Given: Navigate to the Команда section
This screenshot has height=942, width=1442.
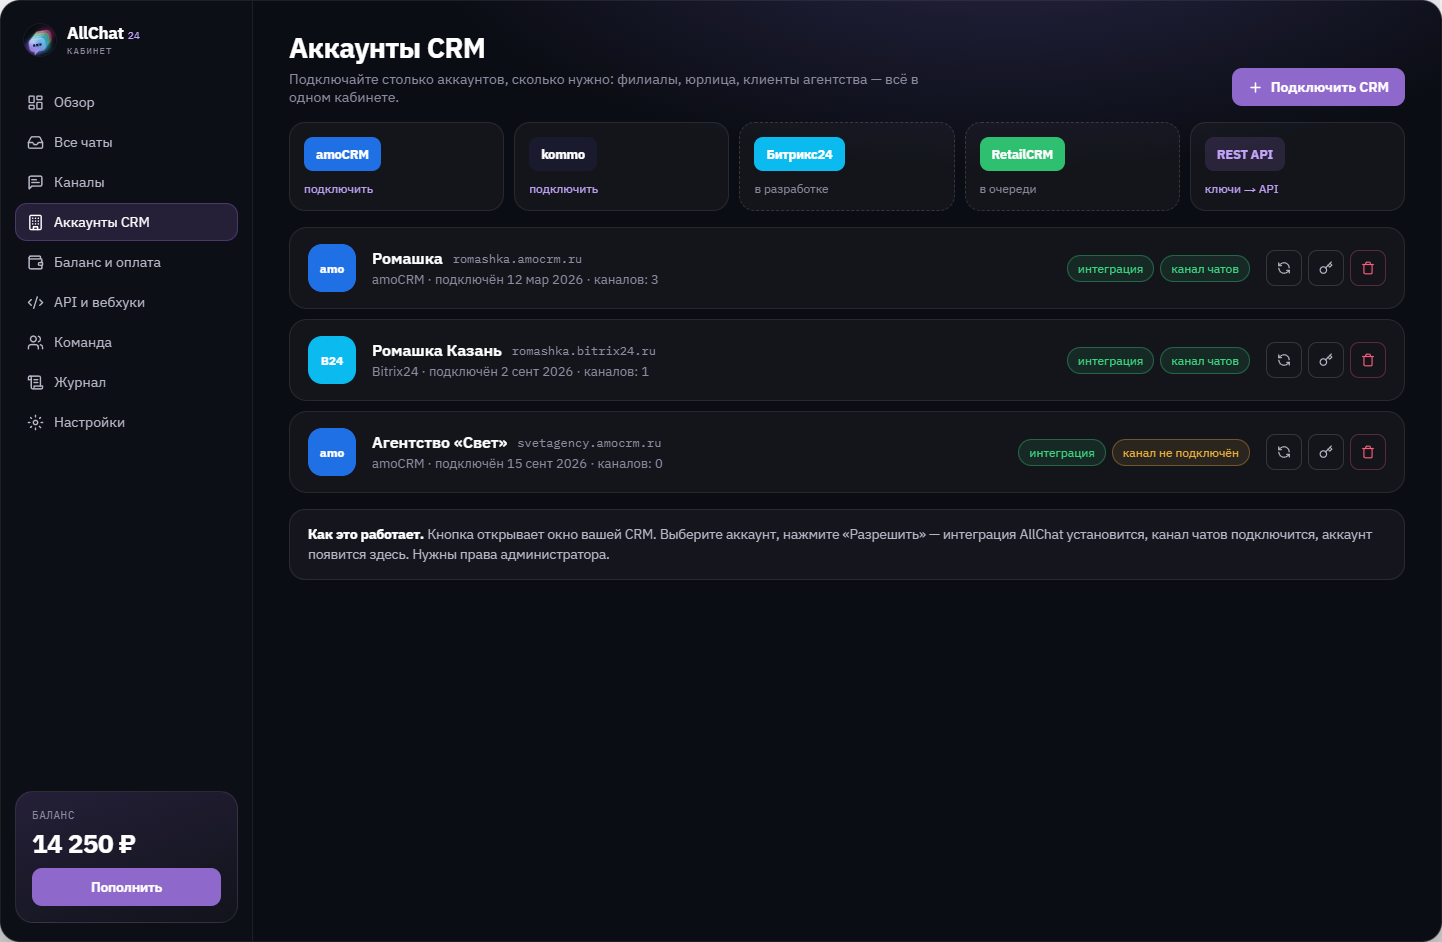Looking at the screenshot, I should [x=126, y=342].
